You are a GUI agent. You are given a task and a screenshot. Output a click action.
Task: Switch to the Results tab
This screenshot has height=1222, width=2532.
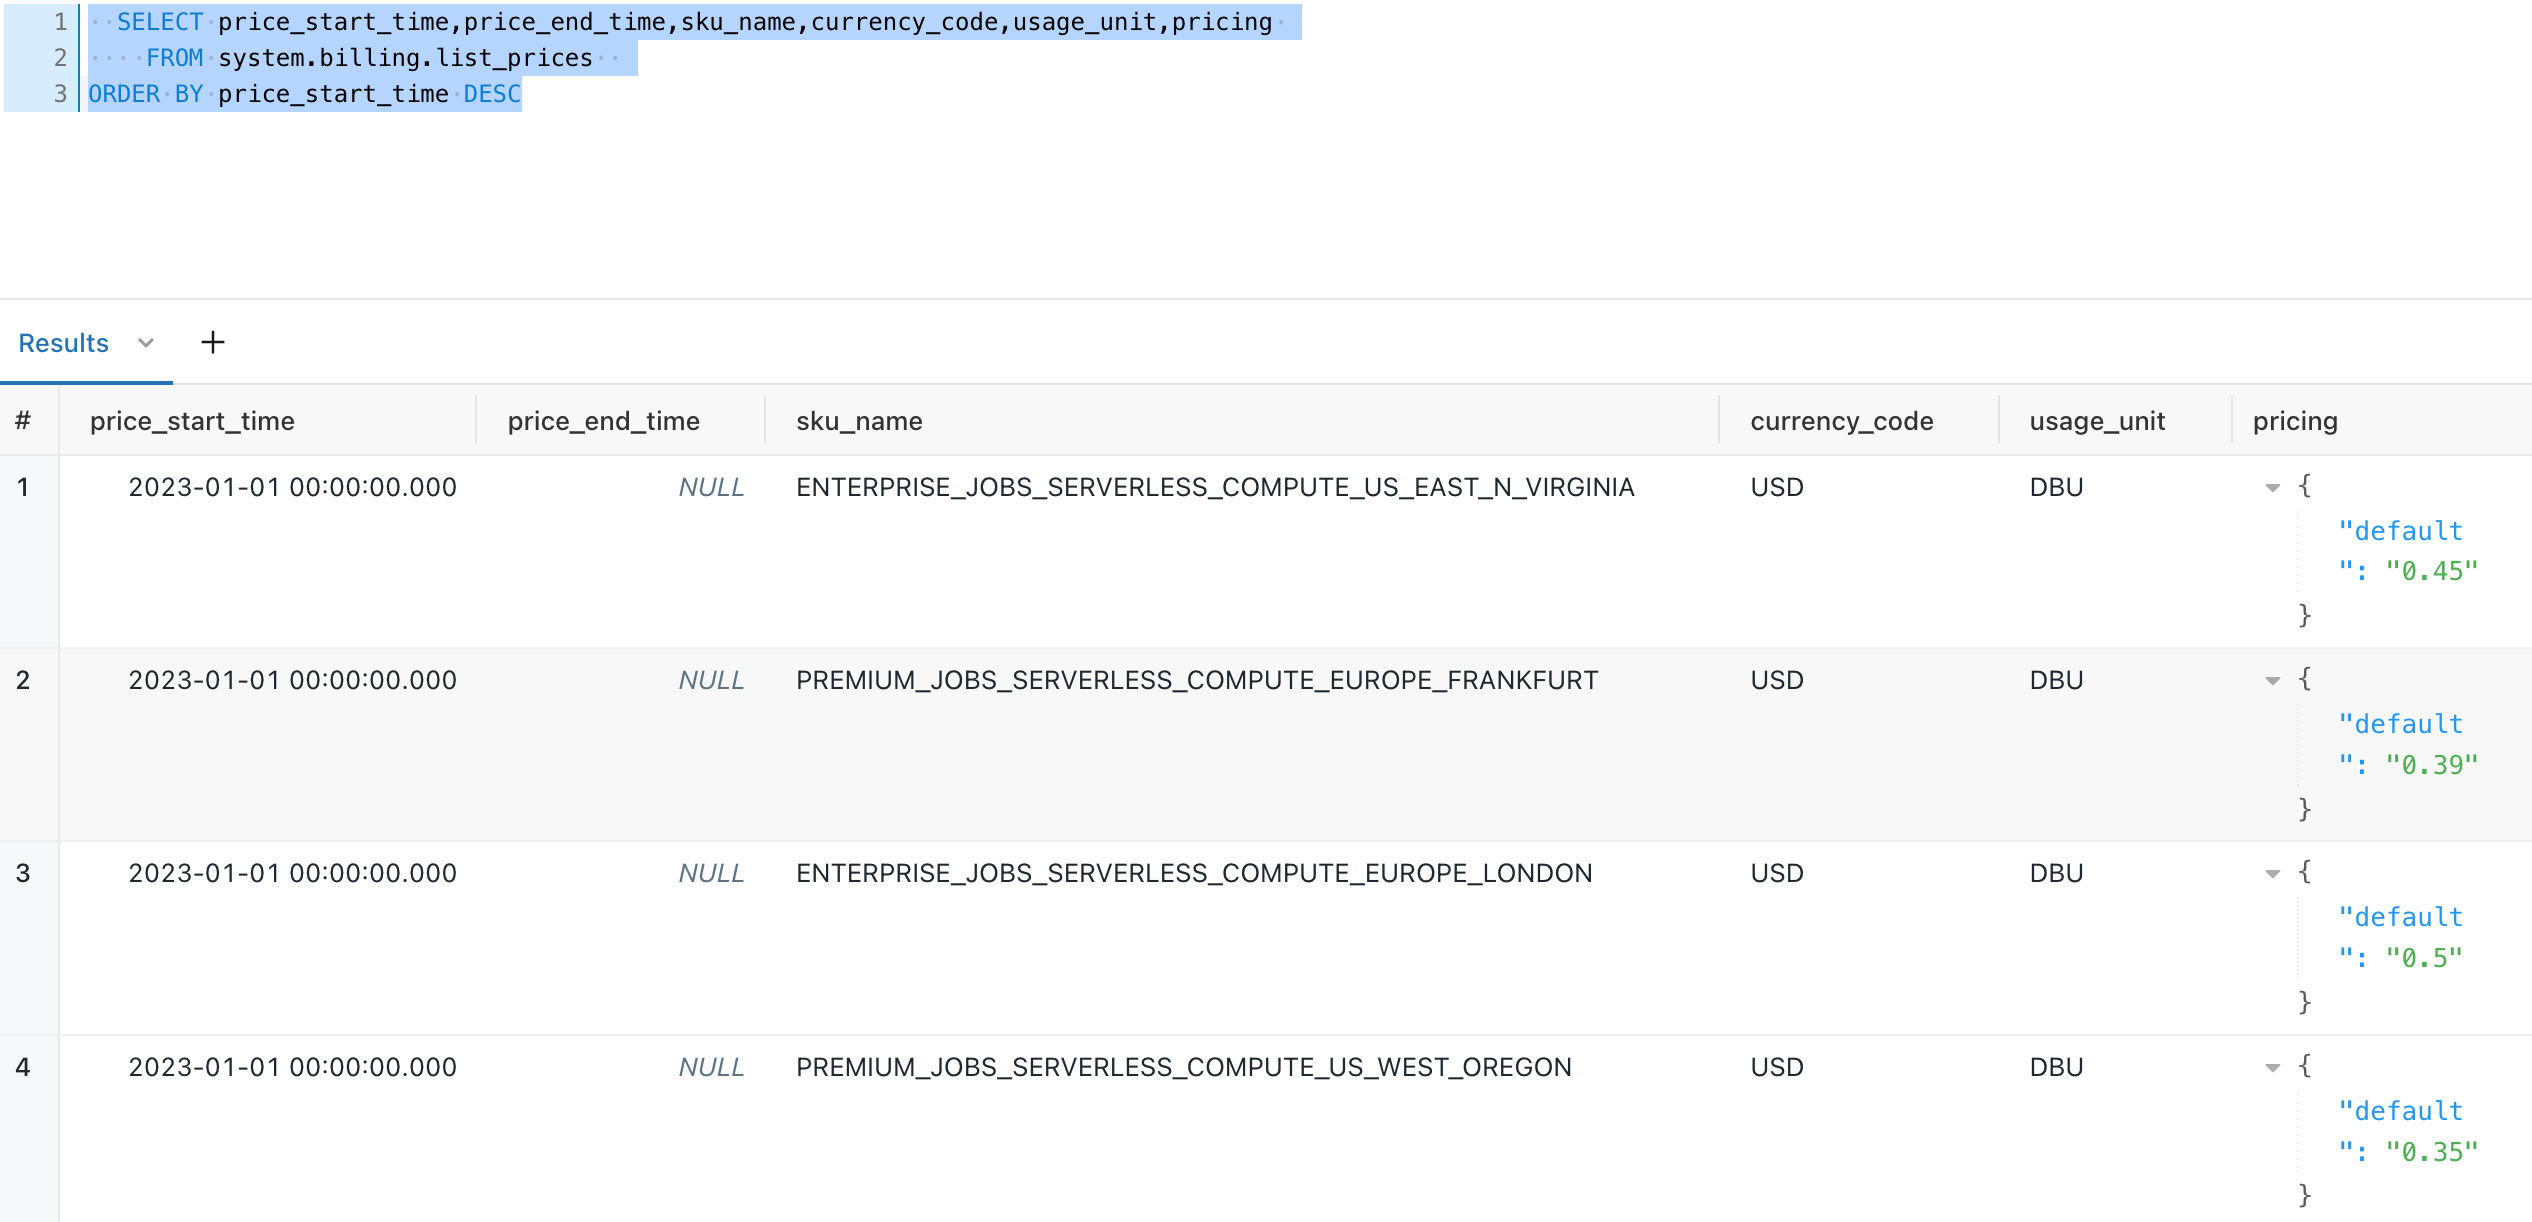(x=63, y=343)
